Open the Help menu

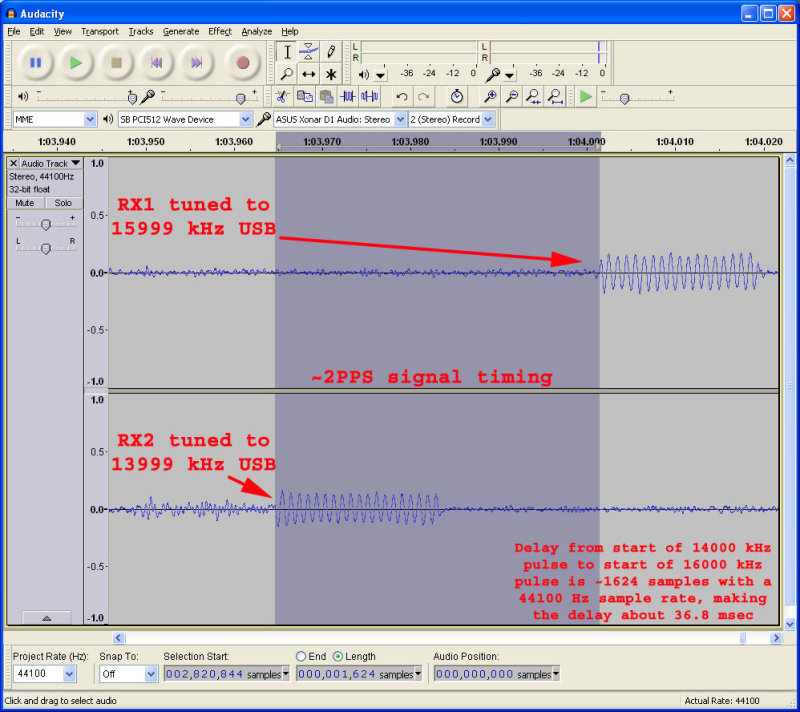pyautogui.click(x=290, y=32)
